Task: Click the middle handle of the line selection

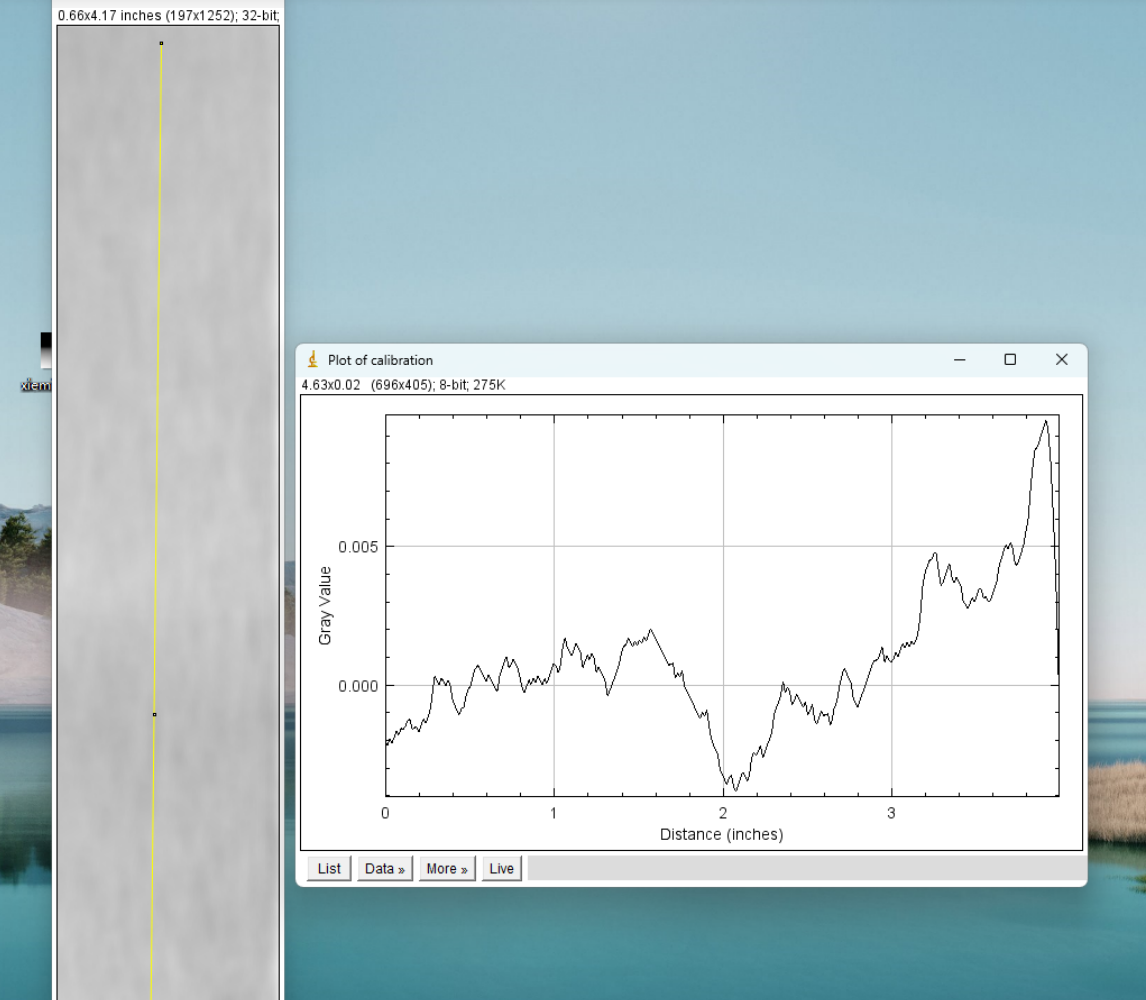Action: point(156,714)
